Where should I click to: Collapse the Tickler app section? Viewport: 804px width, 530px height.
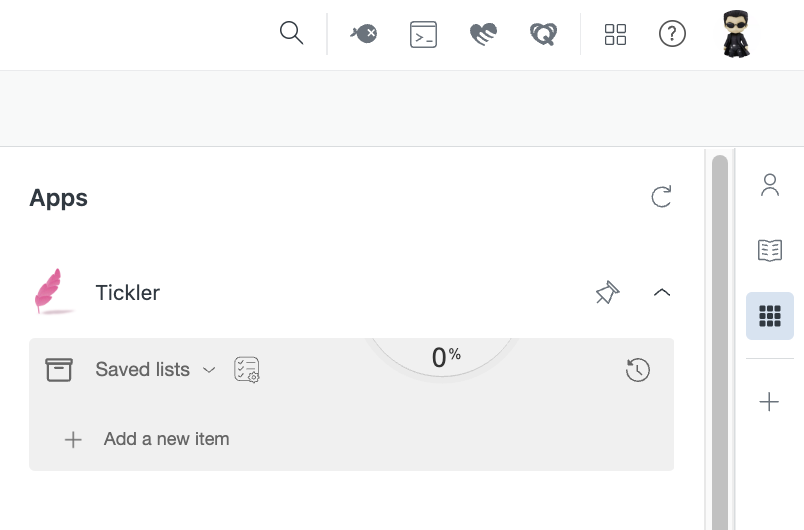click(x=662, y=292)
